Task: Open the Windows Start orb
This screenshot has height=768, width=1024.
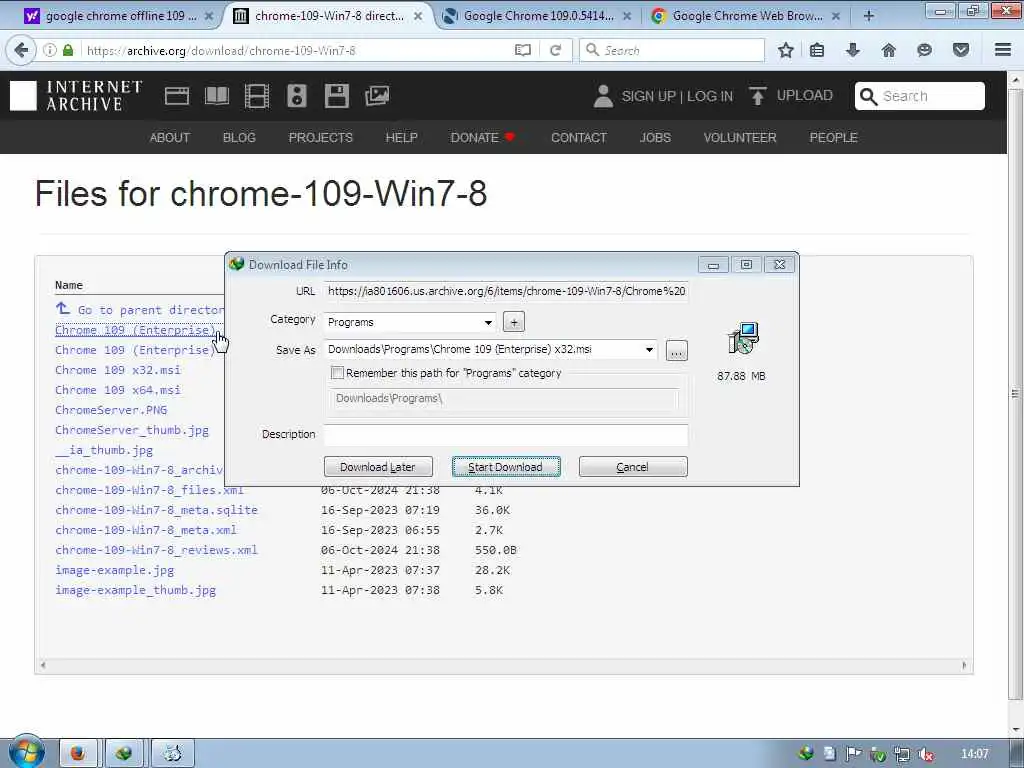Action: pyautogui.click(x=26, y=751)
